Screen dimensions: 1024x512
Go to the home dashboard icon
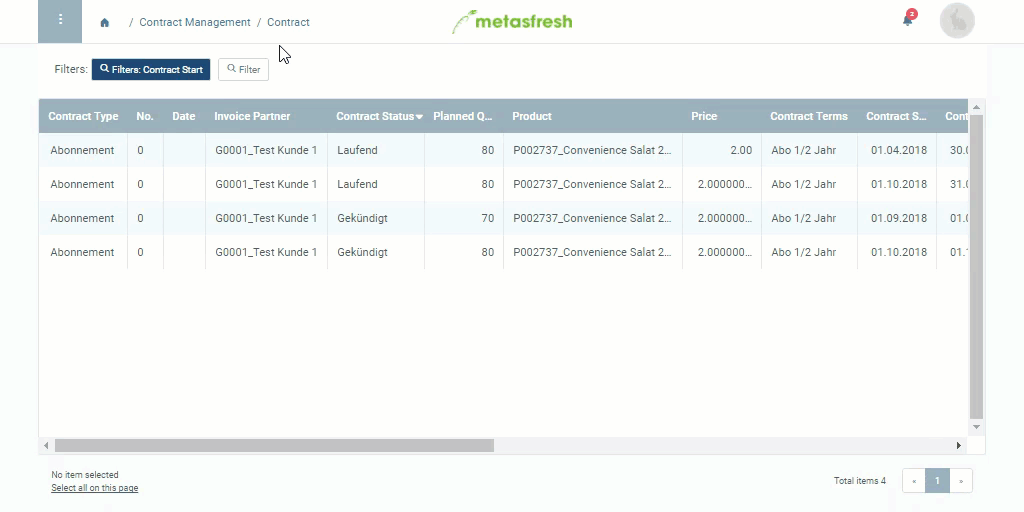[104, 23]
